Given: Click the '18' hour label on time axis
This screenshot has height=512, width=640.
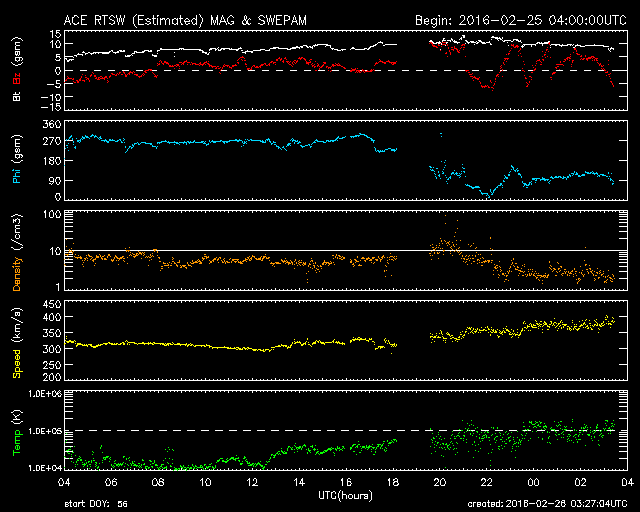Looking at the screenshot, I should pos(393,483).
